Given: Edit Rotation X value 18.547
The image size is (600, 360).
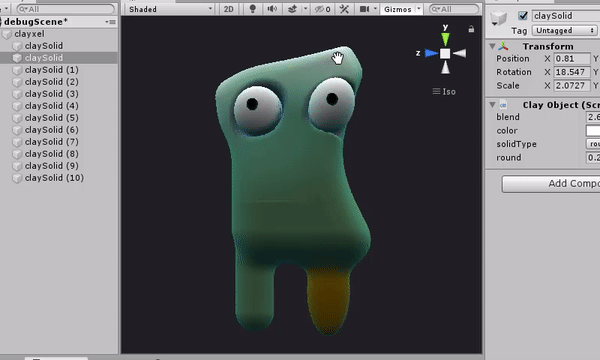Looking at the screenshot, I should pos(572,72).
